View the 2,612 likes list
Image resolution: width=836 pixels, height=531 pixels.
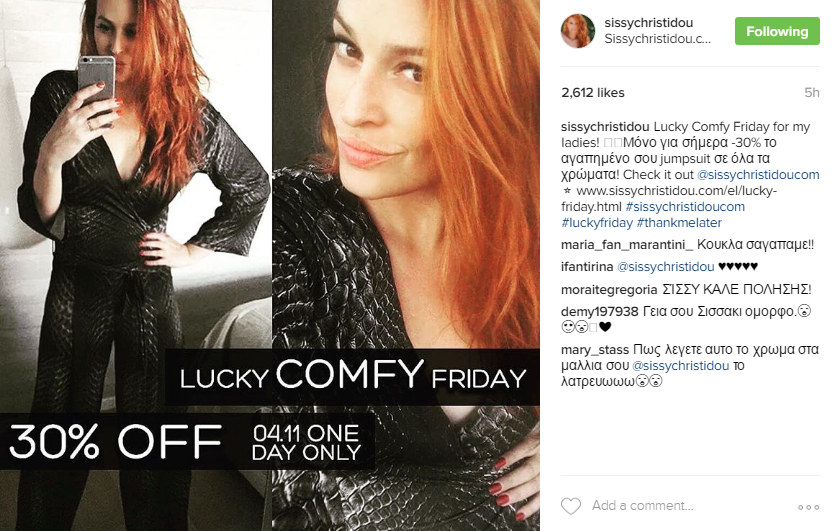coord(592,93)
